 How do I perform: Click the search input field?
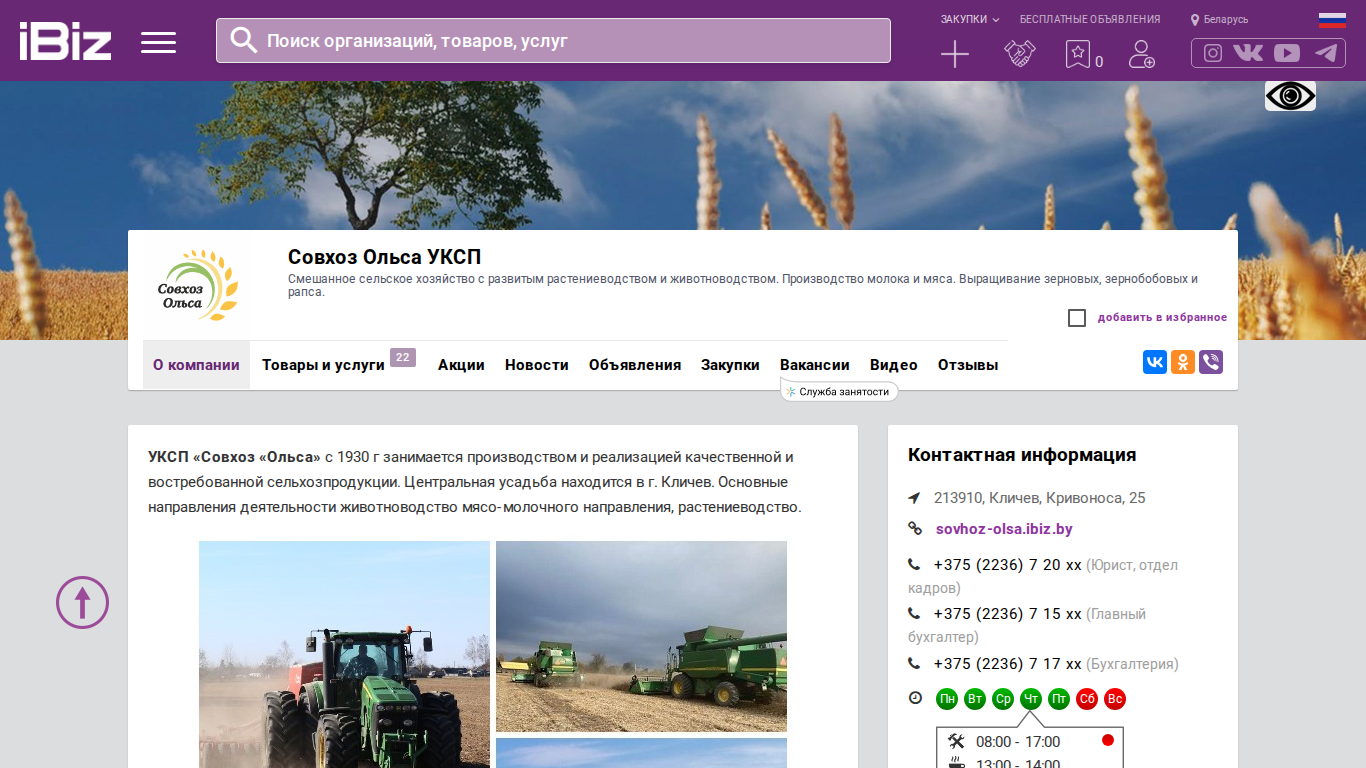click(x=553, y=41)
